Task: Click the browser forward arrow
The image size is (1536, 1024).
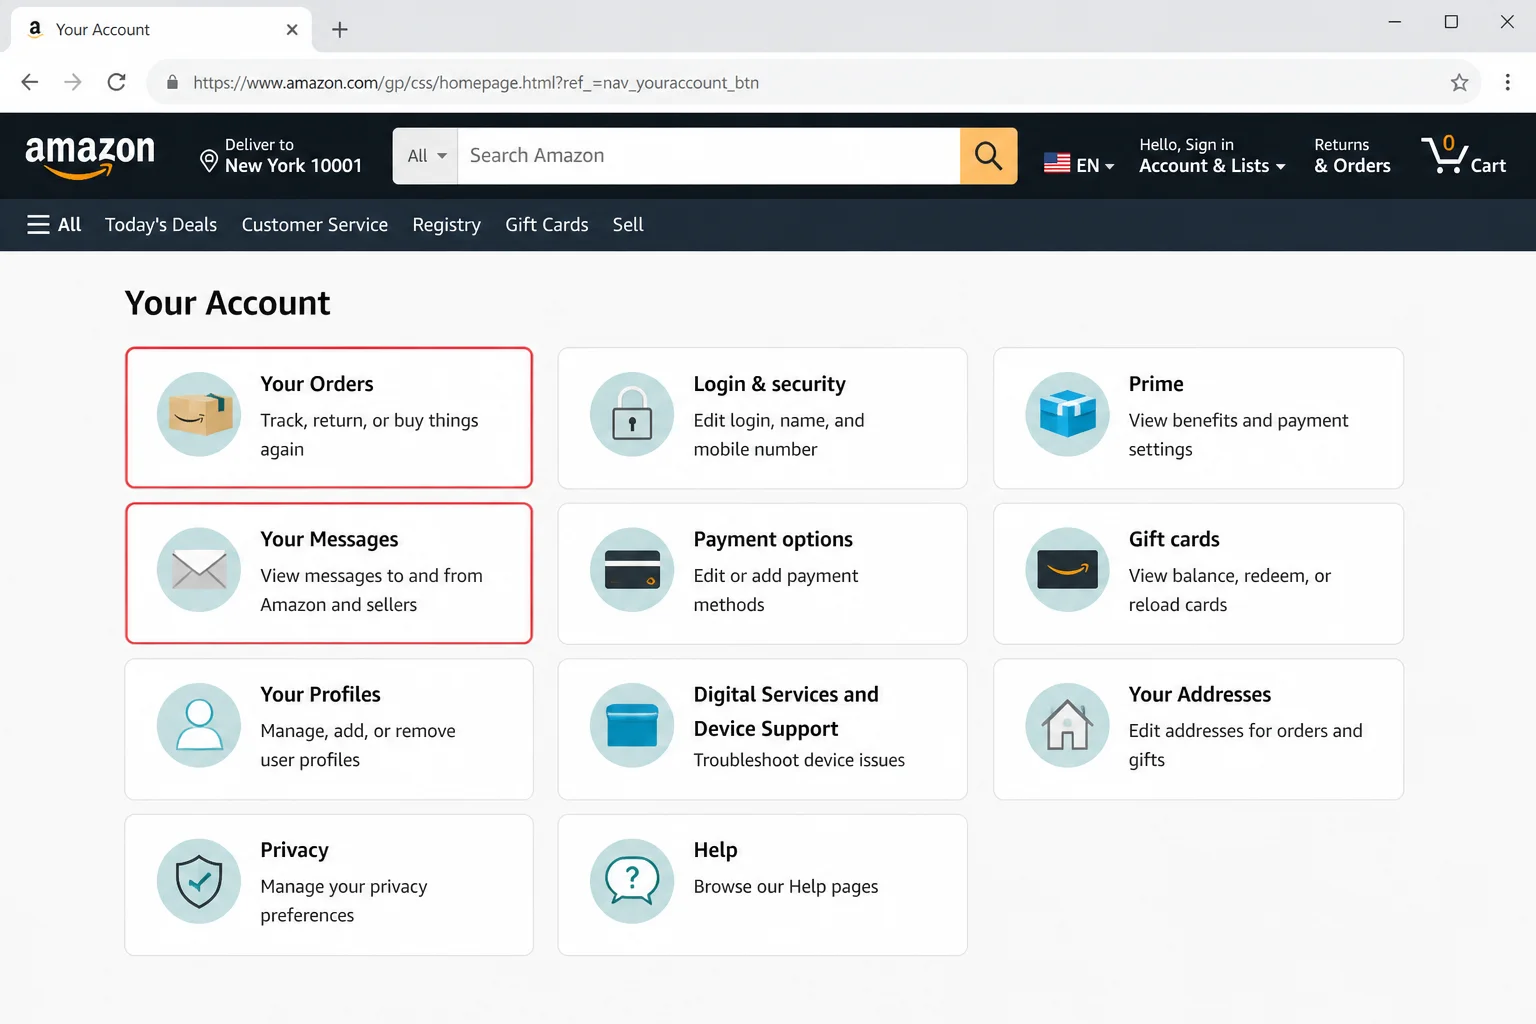Action: point(73,82)
